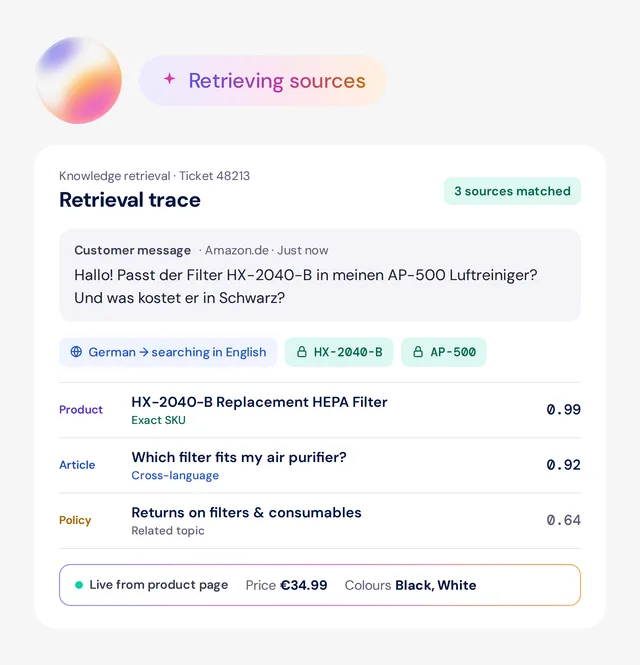Click the sparkle icon beside Retrieving sources
The height and width of the screenshot is (665, 640).
click(170, 78)
